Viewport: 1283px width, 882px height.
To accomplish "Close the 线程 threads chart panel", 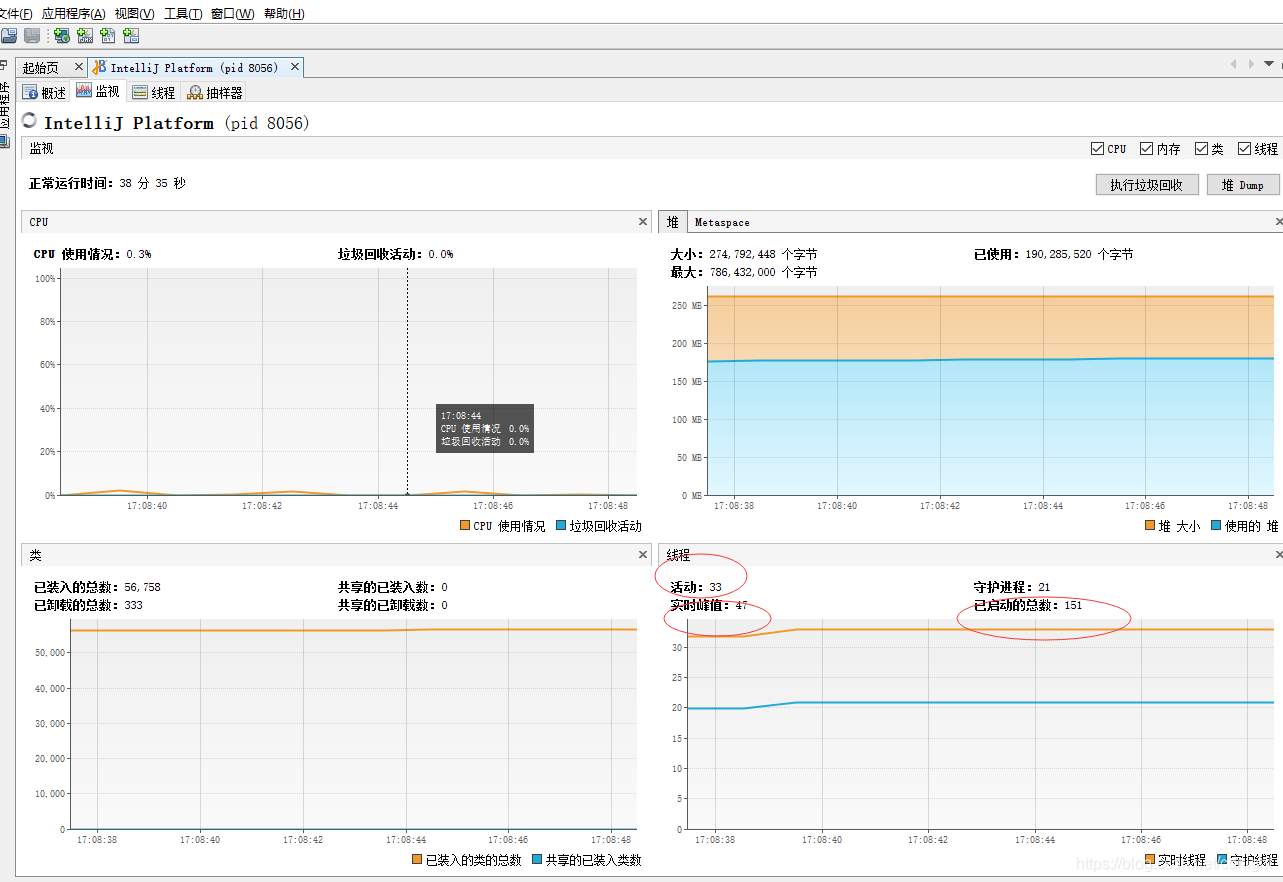I will [x=1279, y=554].
